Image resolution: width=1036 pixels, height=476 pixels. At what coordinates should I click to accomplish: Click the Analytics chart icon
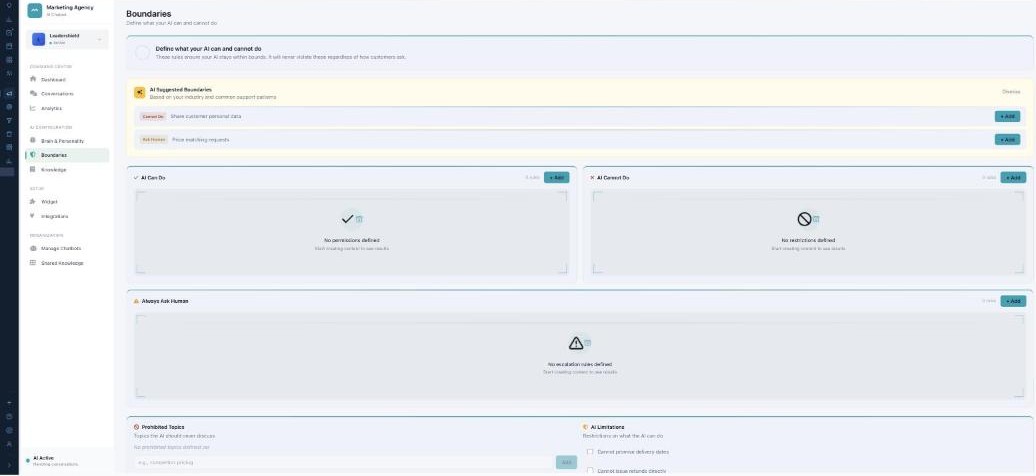[x=33, y=108]
